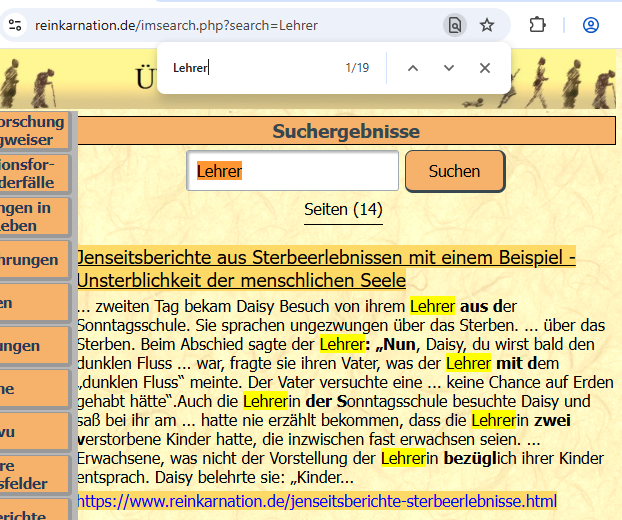Select the top sidebar item ending in 'gweiser'
This screenshot has height=520, width=622.
[x=34, y=131]
